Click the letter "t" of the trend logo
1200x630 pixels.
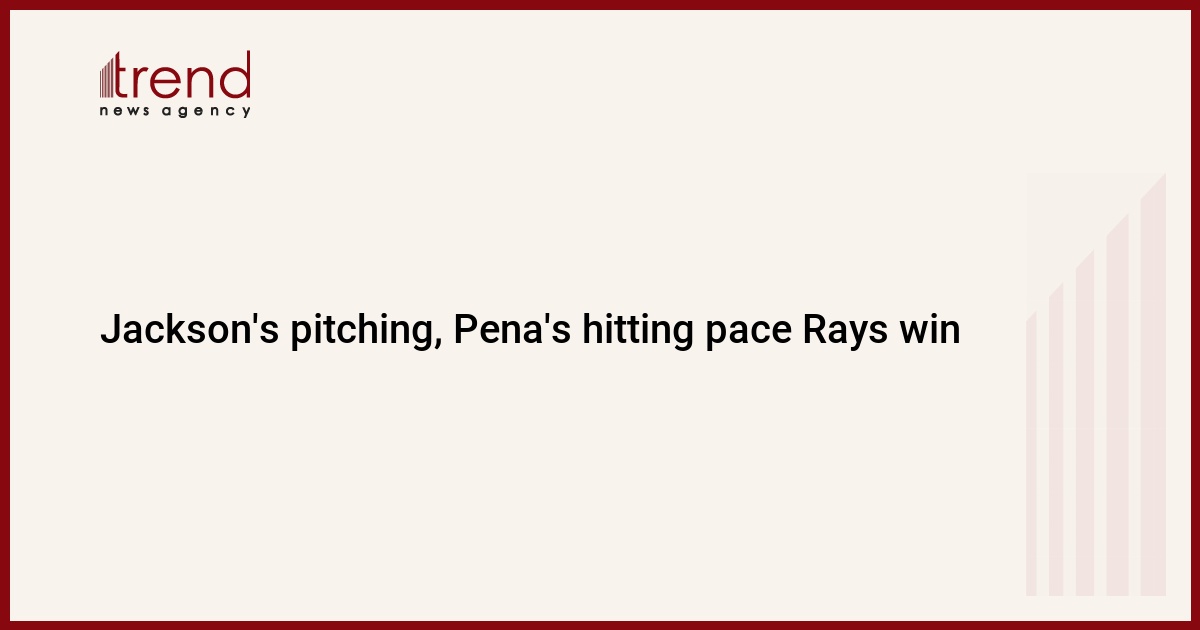(129, 77)
